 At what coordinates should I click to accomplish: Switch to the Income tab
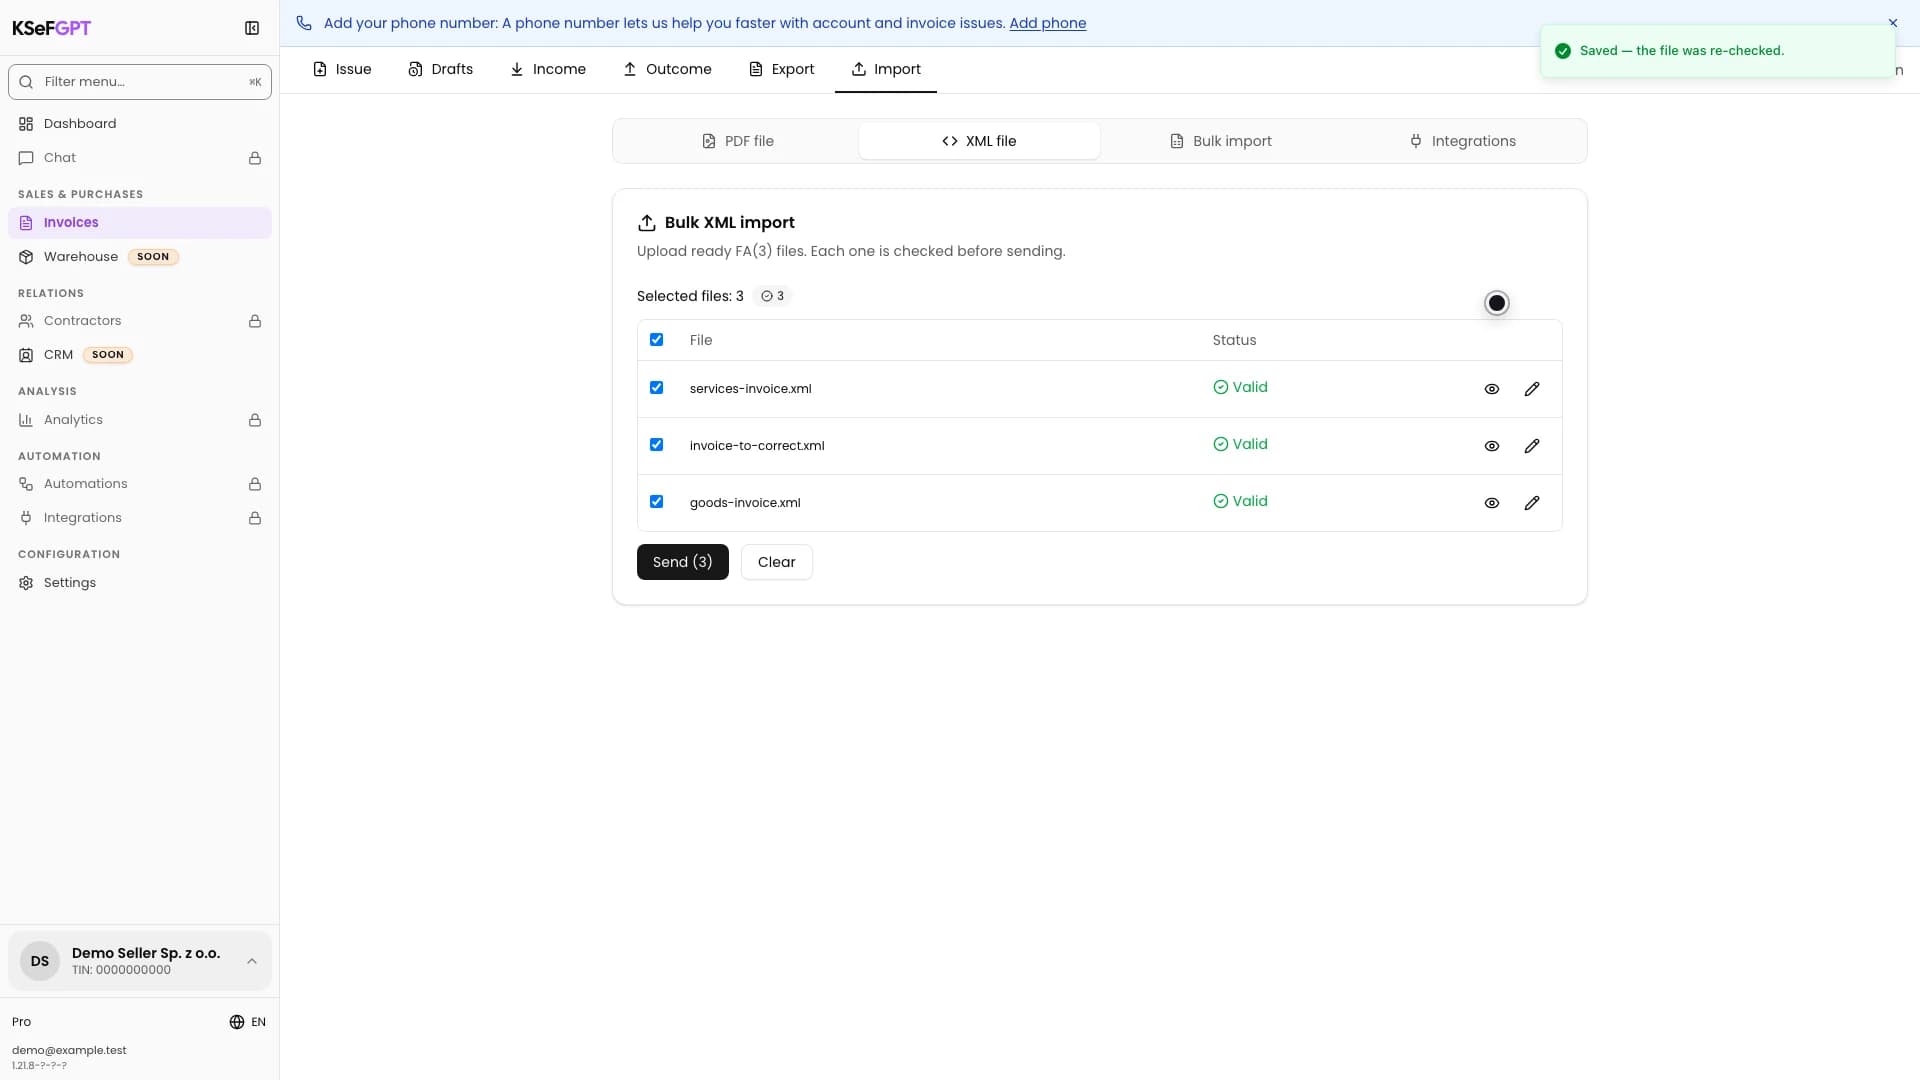point(548,69)
